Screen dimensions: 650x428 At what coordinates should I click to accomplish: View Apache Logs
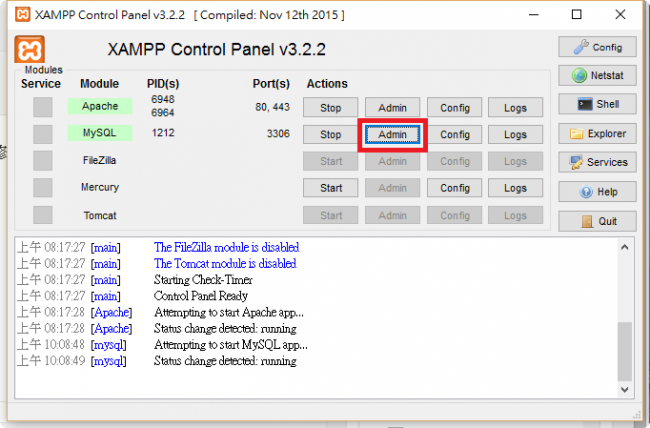pos(515,108)
